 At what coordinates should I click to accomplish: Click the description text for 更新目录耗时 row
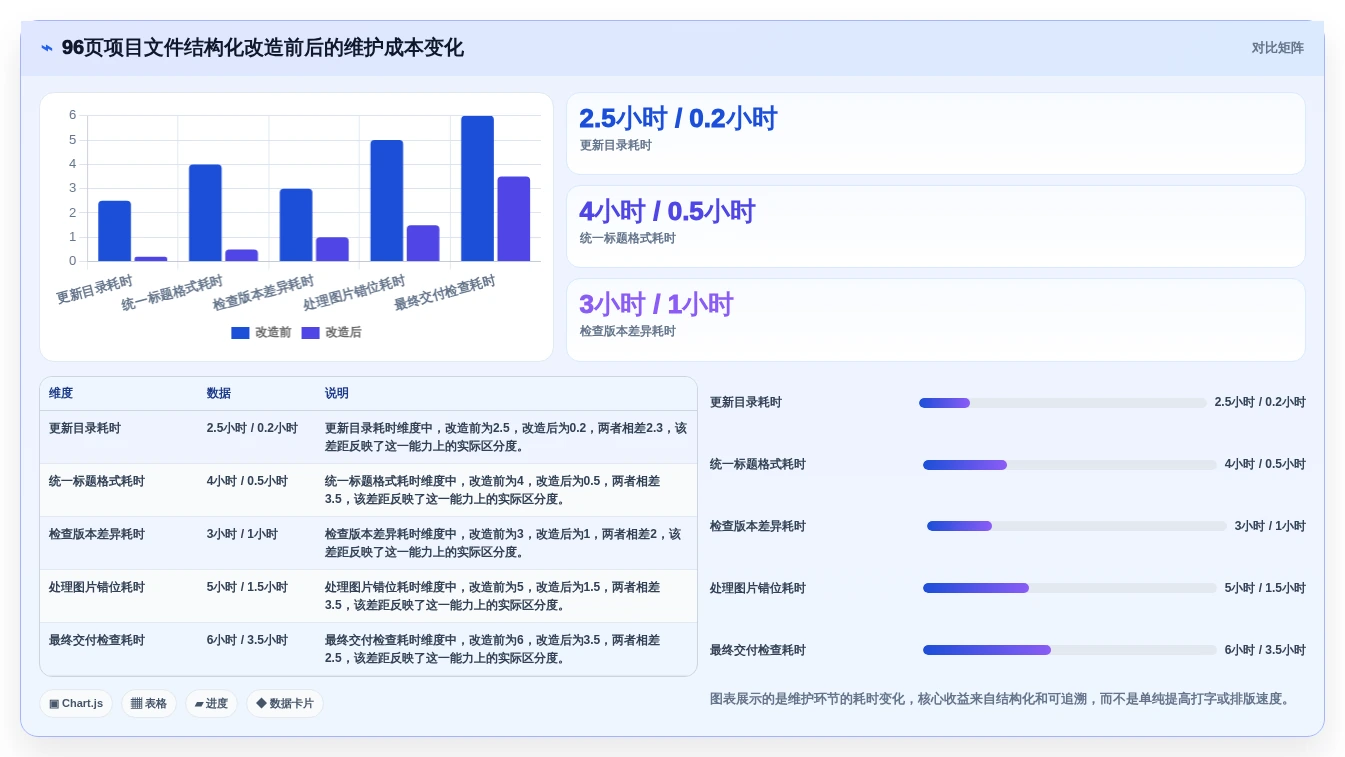click(506, 437)
